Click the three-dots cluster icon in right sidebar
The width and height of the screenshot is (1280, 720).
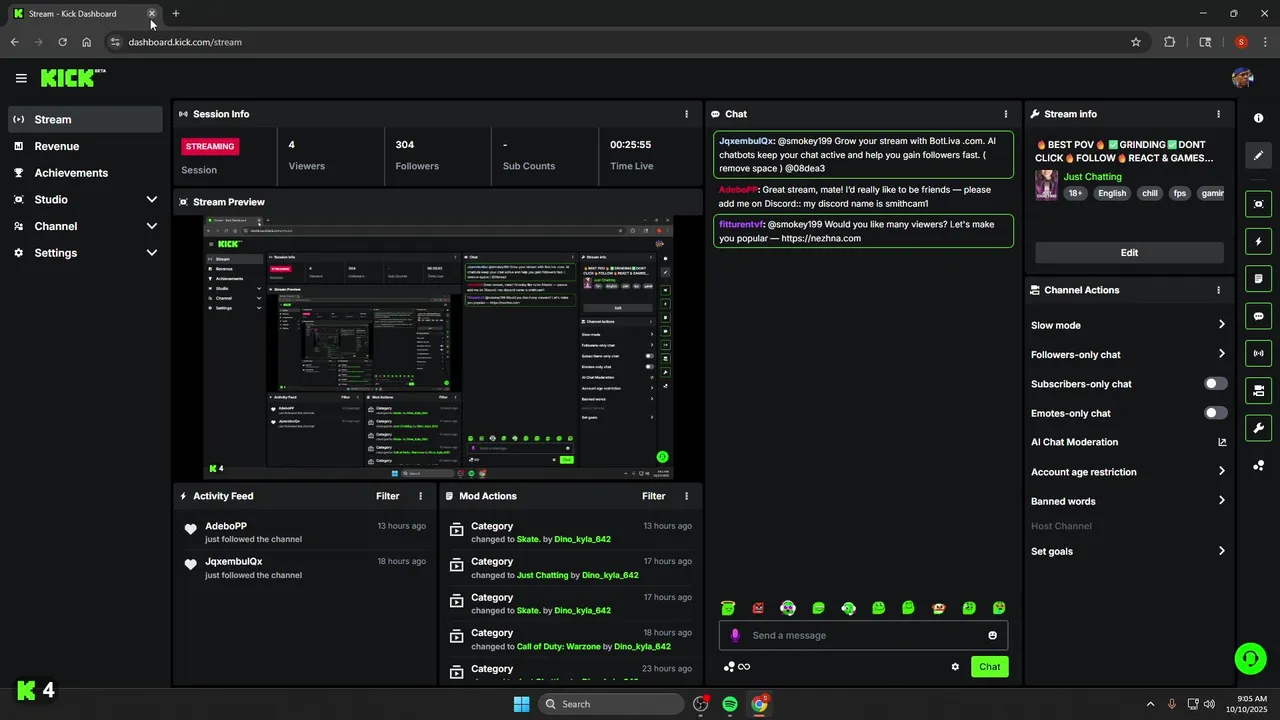click(1258, 466)
